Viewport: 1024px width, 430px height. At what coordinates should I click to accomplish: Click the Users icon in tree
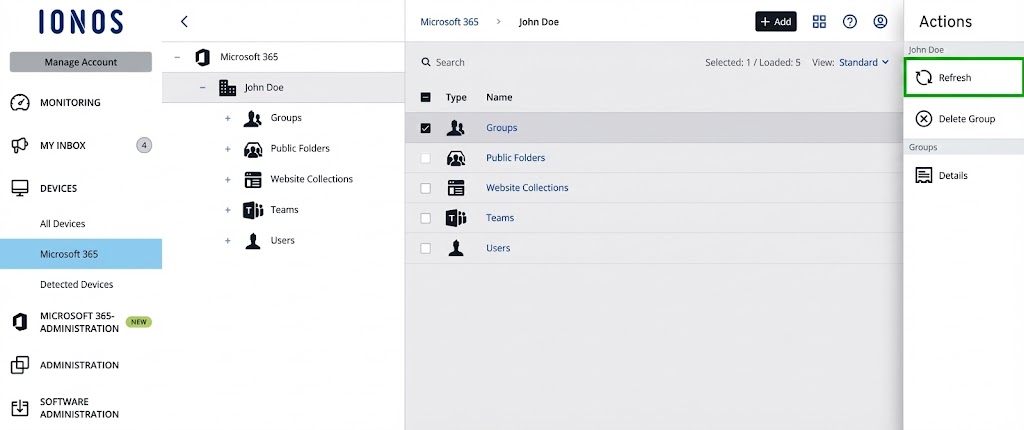(x=253, y=240)
